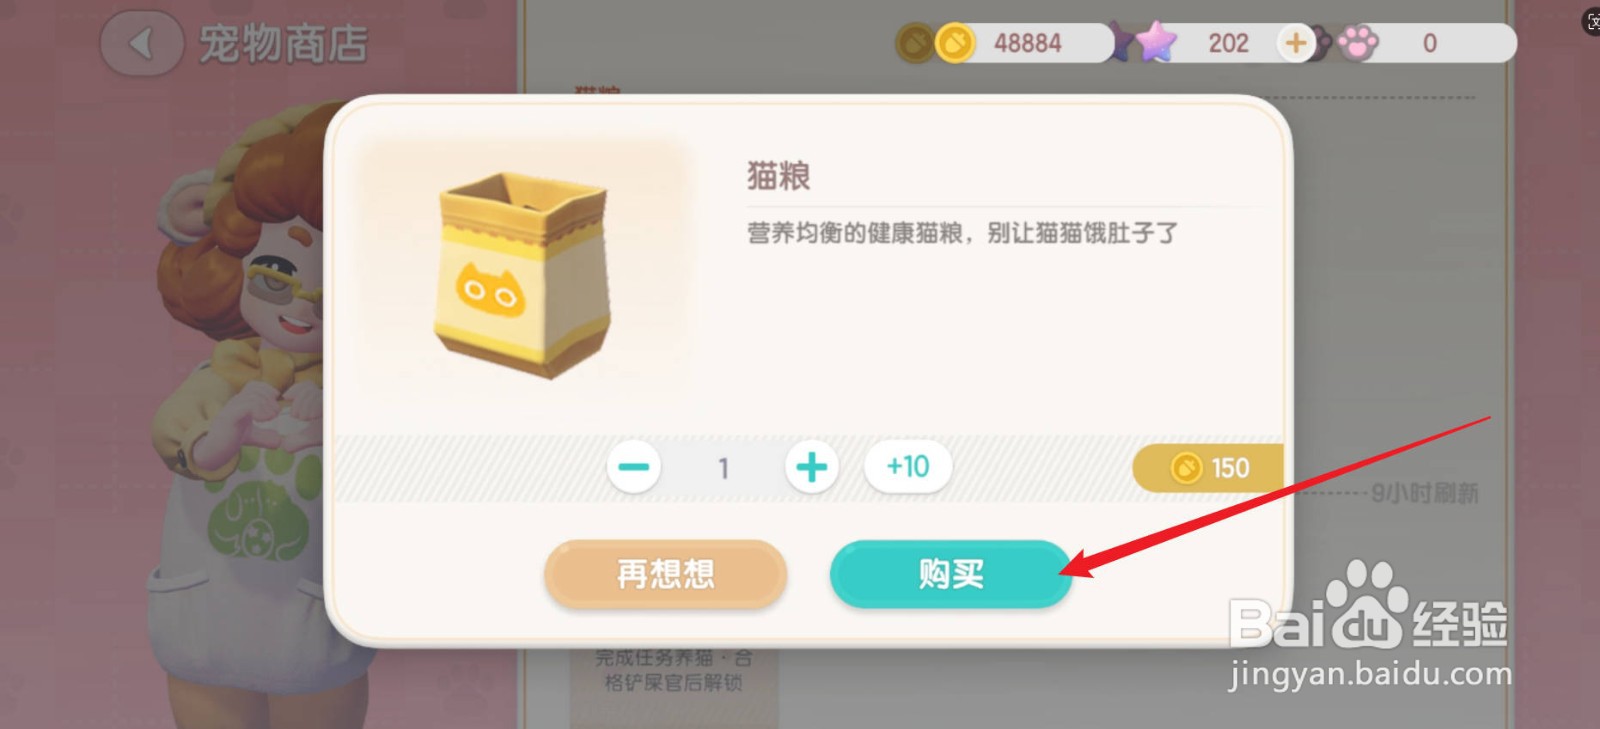The image size is (1600, 729).
Task: Click the 宠物商店 title label
Action: coord(284,44)
